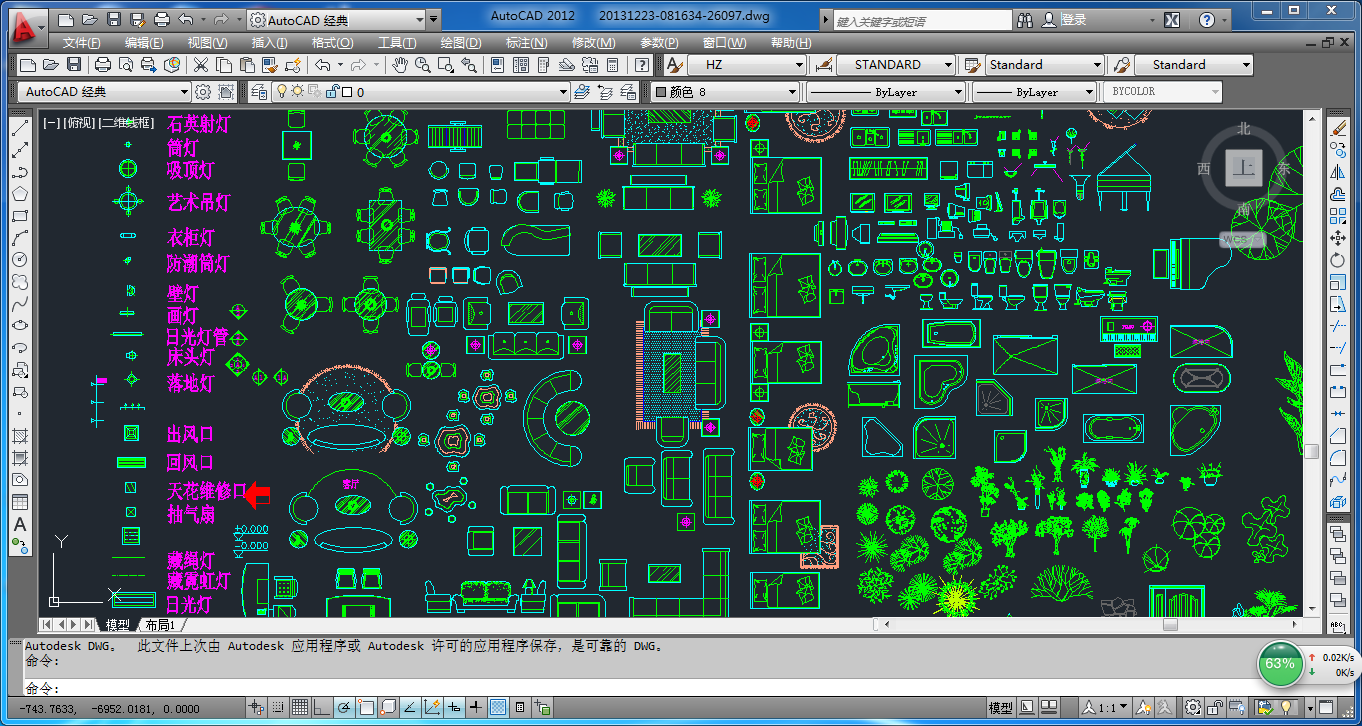Open the 文件(F) menu
Viewport: 1362px width, 726px height.
click(x=81, y=43)
